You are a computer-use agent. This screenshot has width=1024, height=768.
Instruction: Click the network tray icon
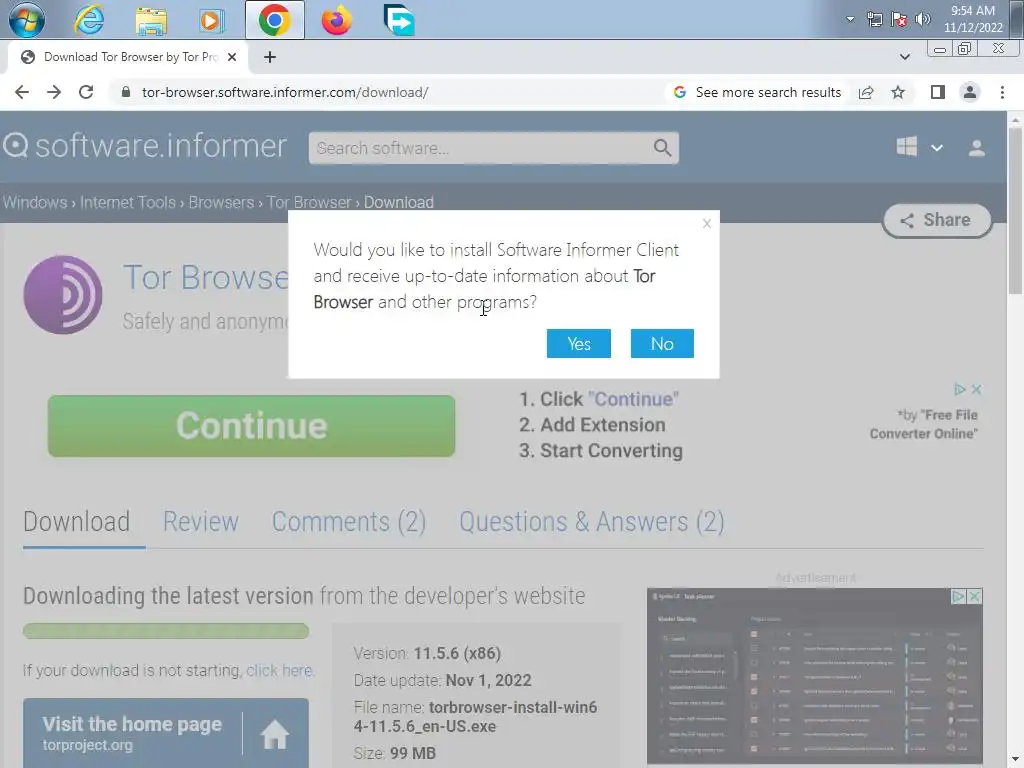point(874,19)
